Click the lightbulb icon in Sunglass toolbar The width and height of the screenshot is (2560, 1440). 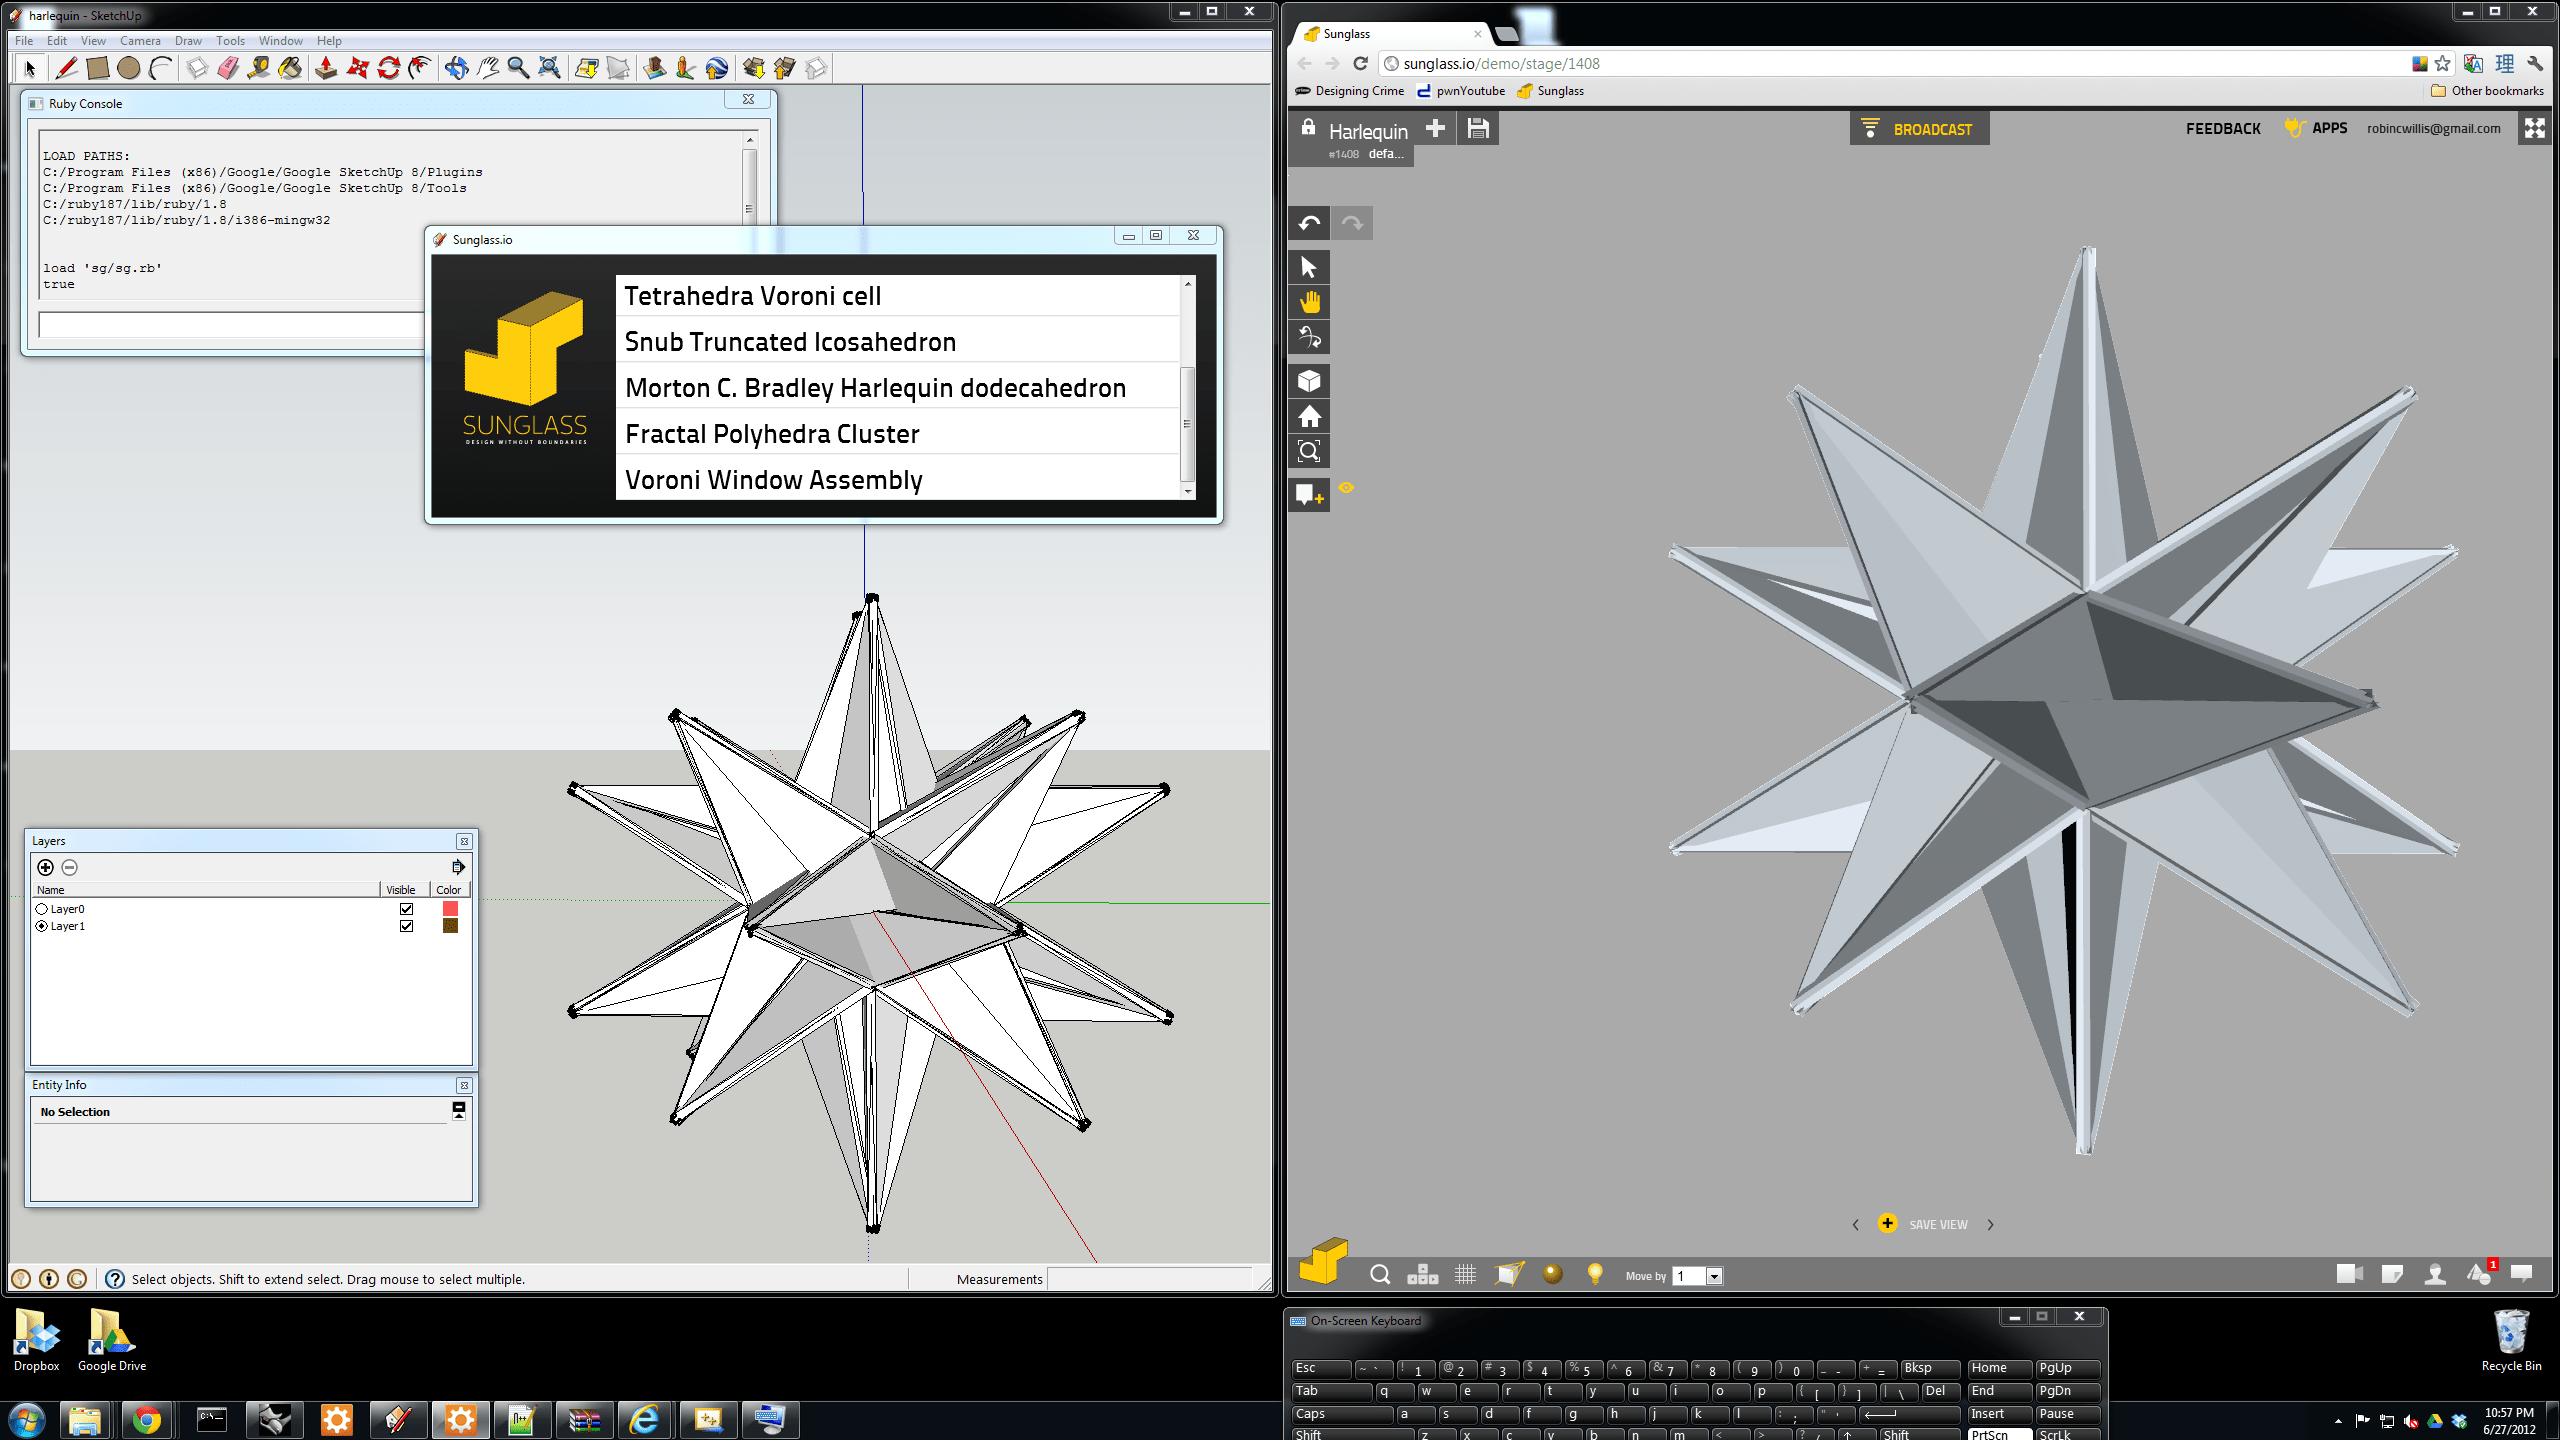click(1595, 1274)
